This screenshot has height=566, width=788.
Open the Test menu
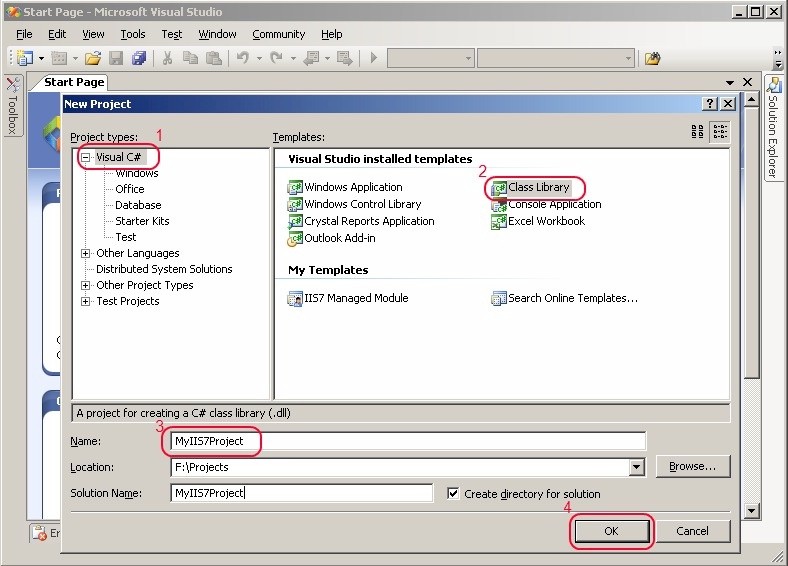(x=171, y=34)
